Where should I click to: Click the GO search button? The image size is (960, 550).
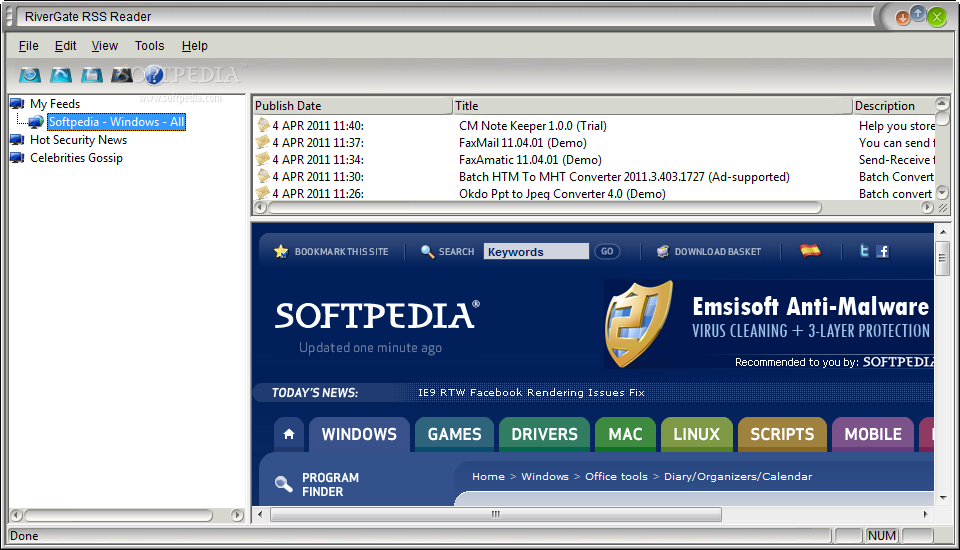[x=607, y=251]
